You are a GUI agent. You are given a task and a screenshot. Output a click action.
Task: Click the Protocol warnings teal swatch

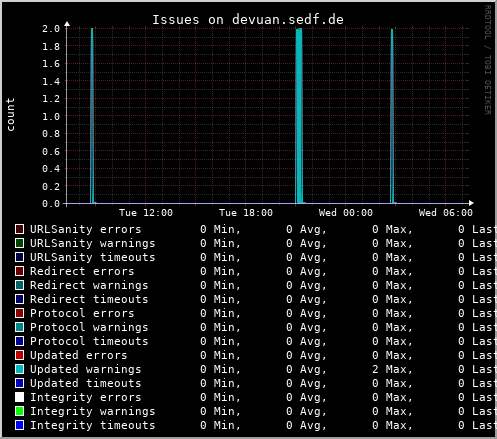tap(19, 327)
